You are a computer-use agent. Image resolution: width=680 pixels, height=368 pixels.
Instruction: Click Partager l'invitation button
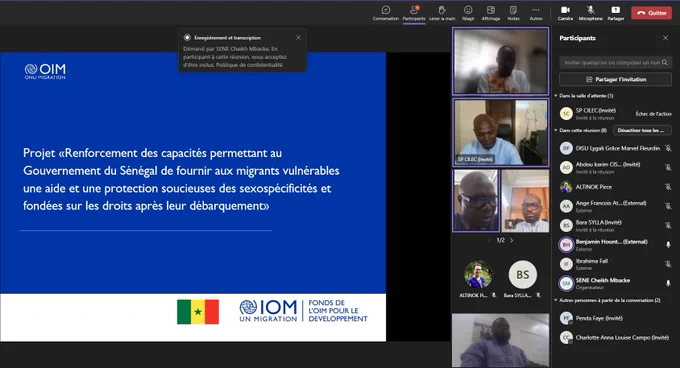click(x=615, y=79)
